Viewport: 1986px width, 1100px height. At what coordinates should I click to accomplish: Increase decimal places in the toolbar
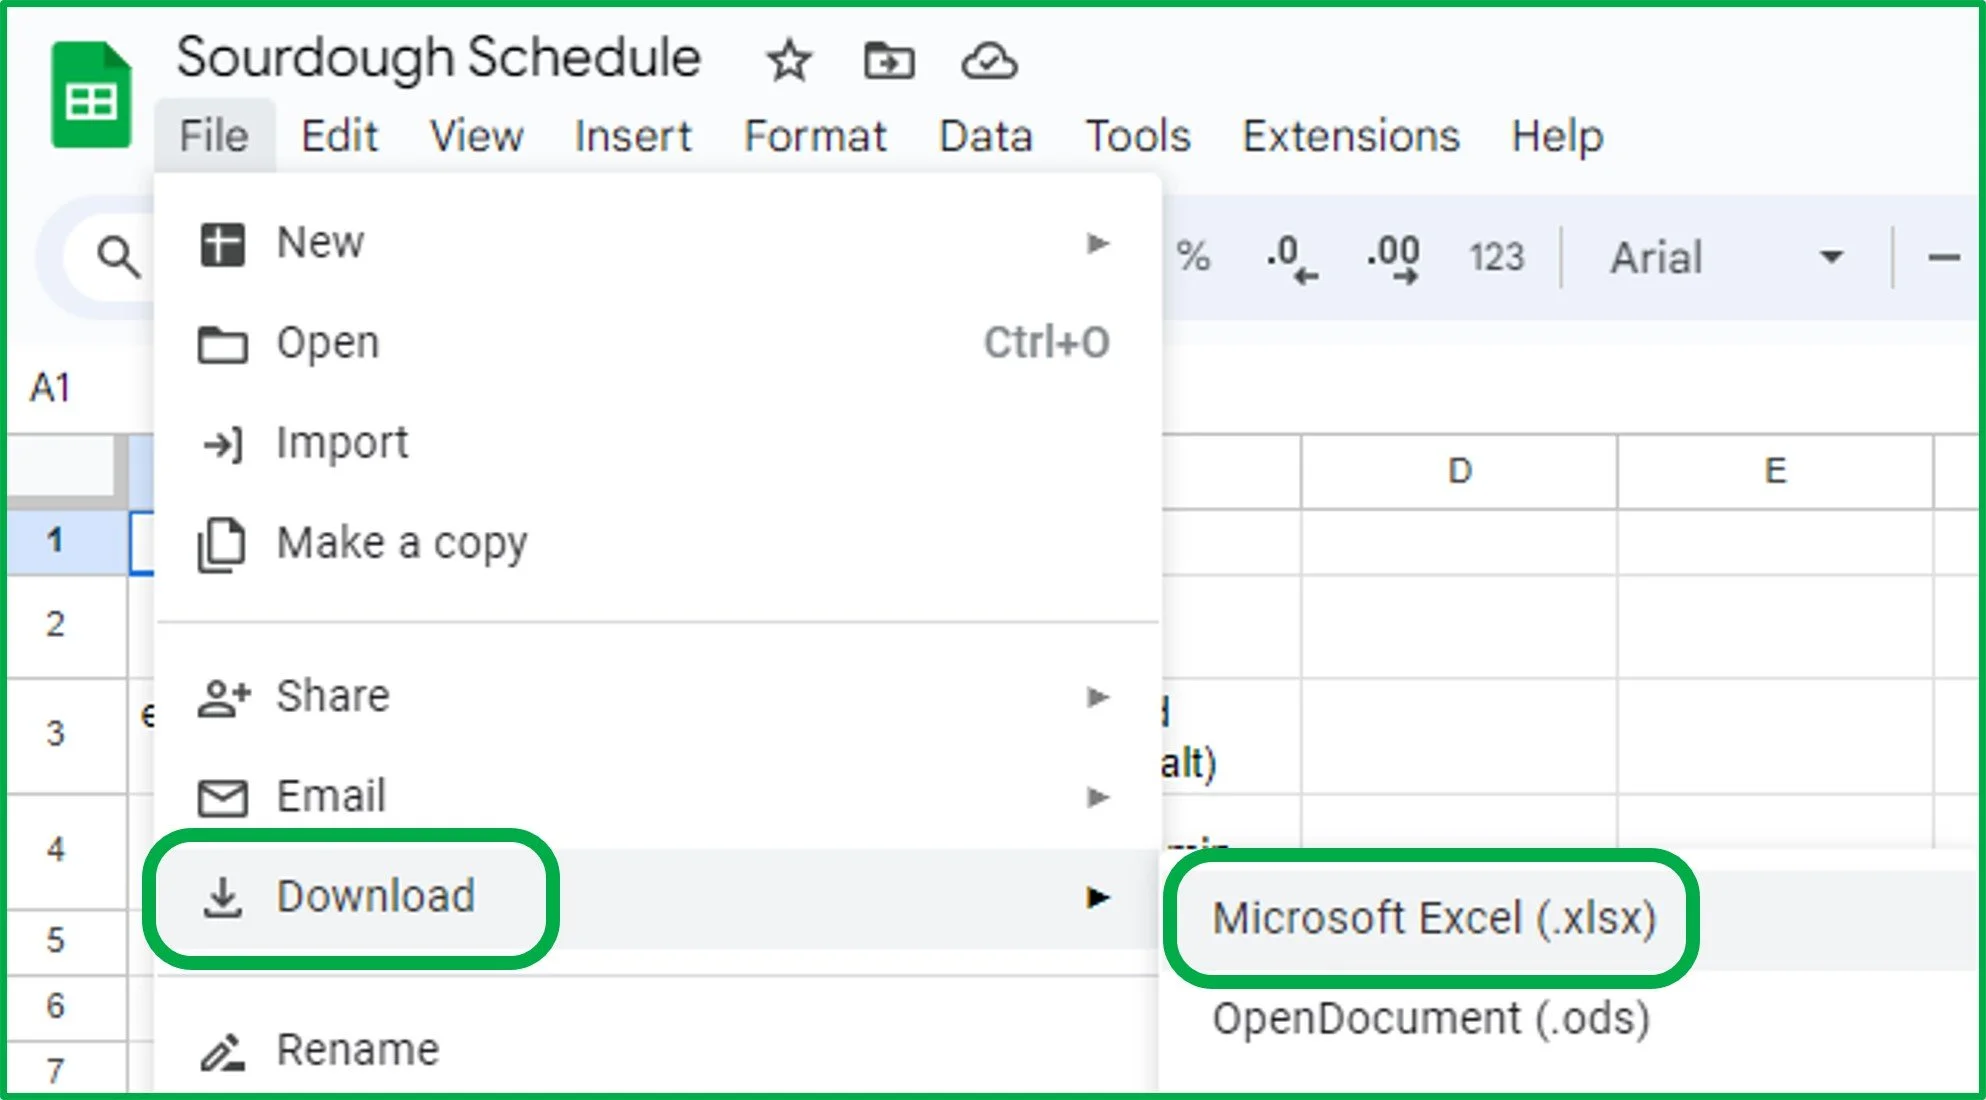[1393, 258]
